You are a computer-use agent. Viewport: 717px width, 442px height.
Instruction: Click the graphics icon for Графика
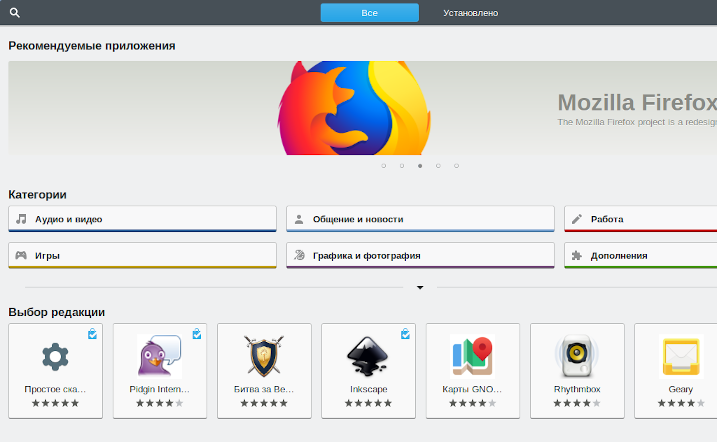pos(300,255)
